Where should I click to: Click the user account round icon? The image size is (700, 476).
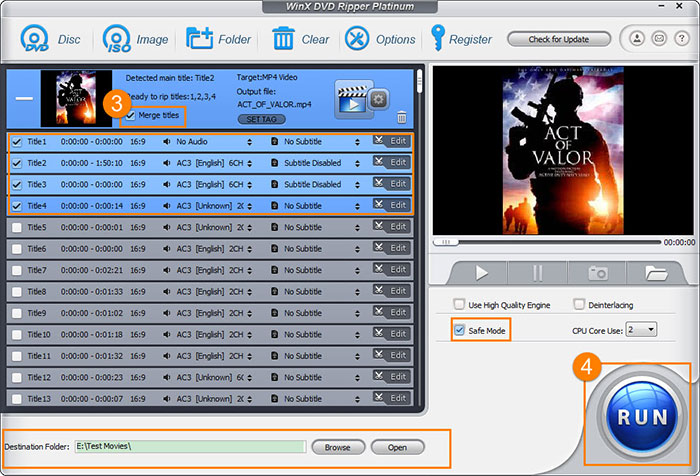[637, 39]
